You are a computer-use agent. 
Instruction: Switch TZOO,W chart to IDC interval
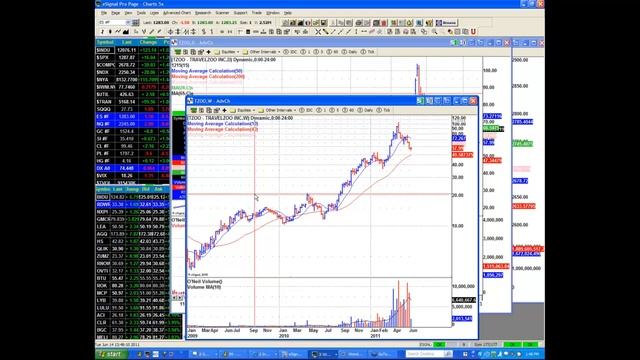click(x=306, y=110)
